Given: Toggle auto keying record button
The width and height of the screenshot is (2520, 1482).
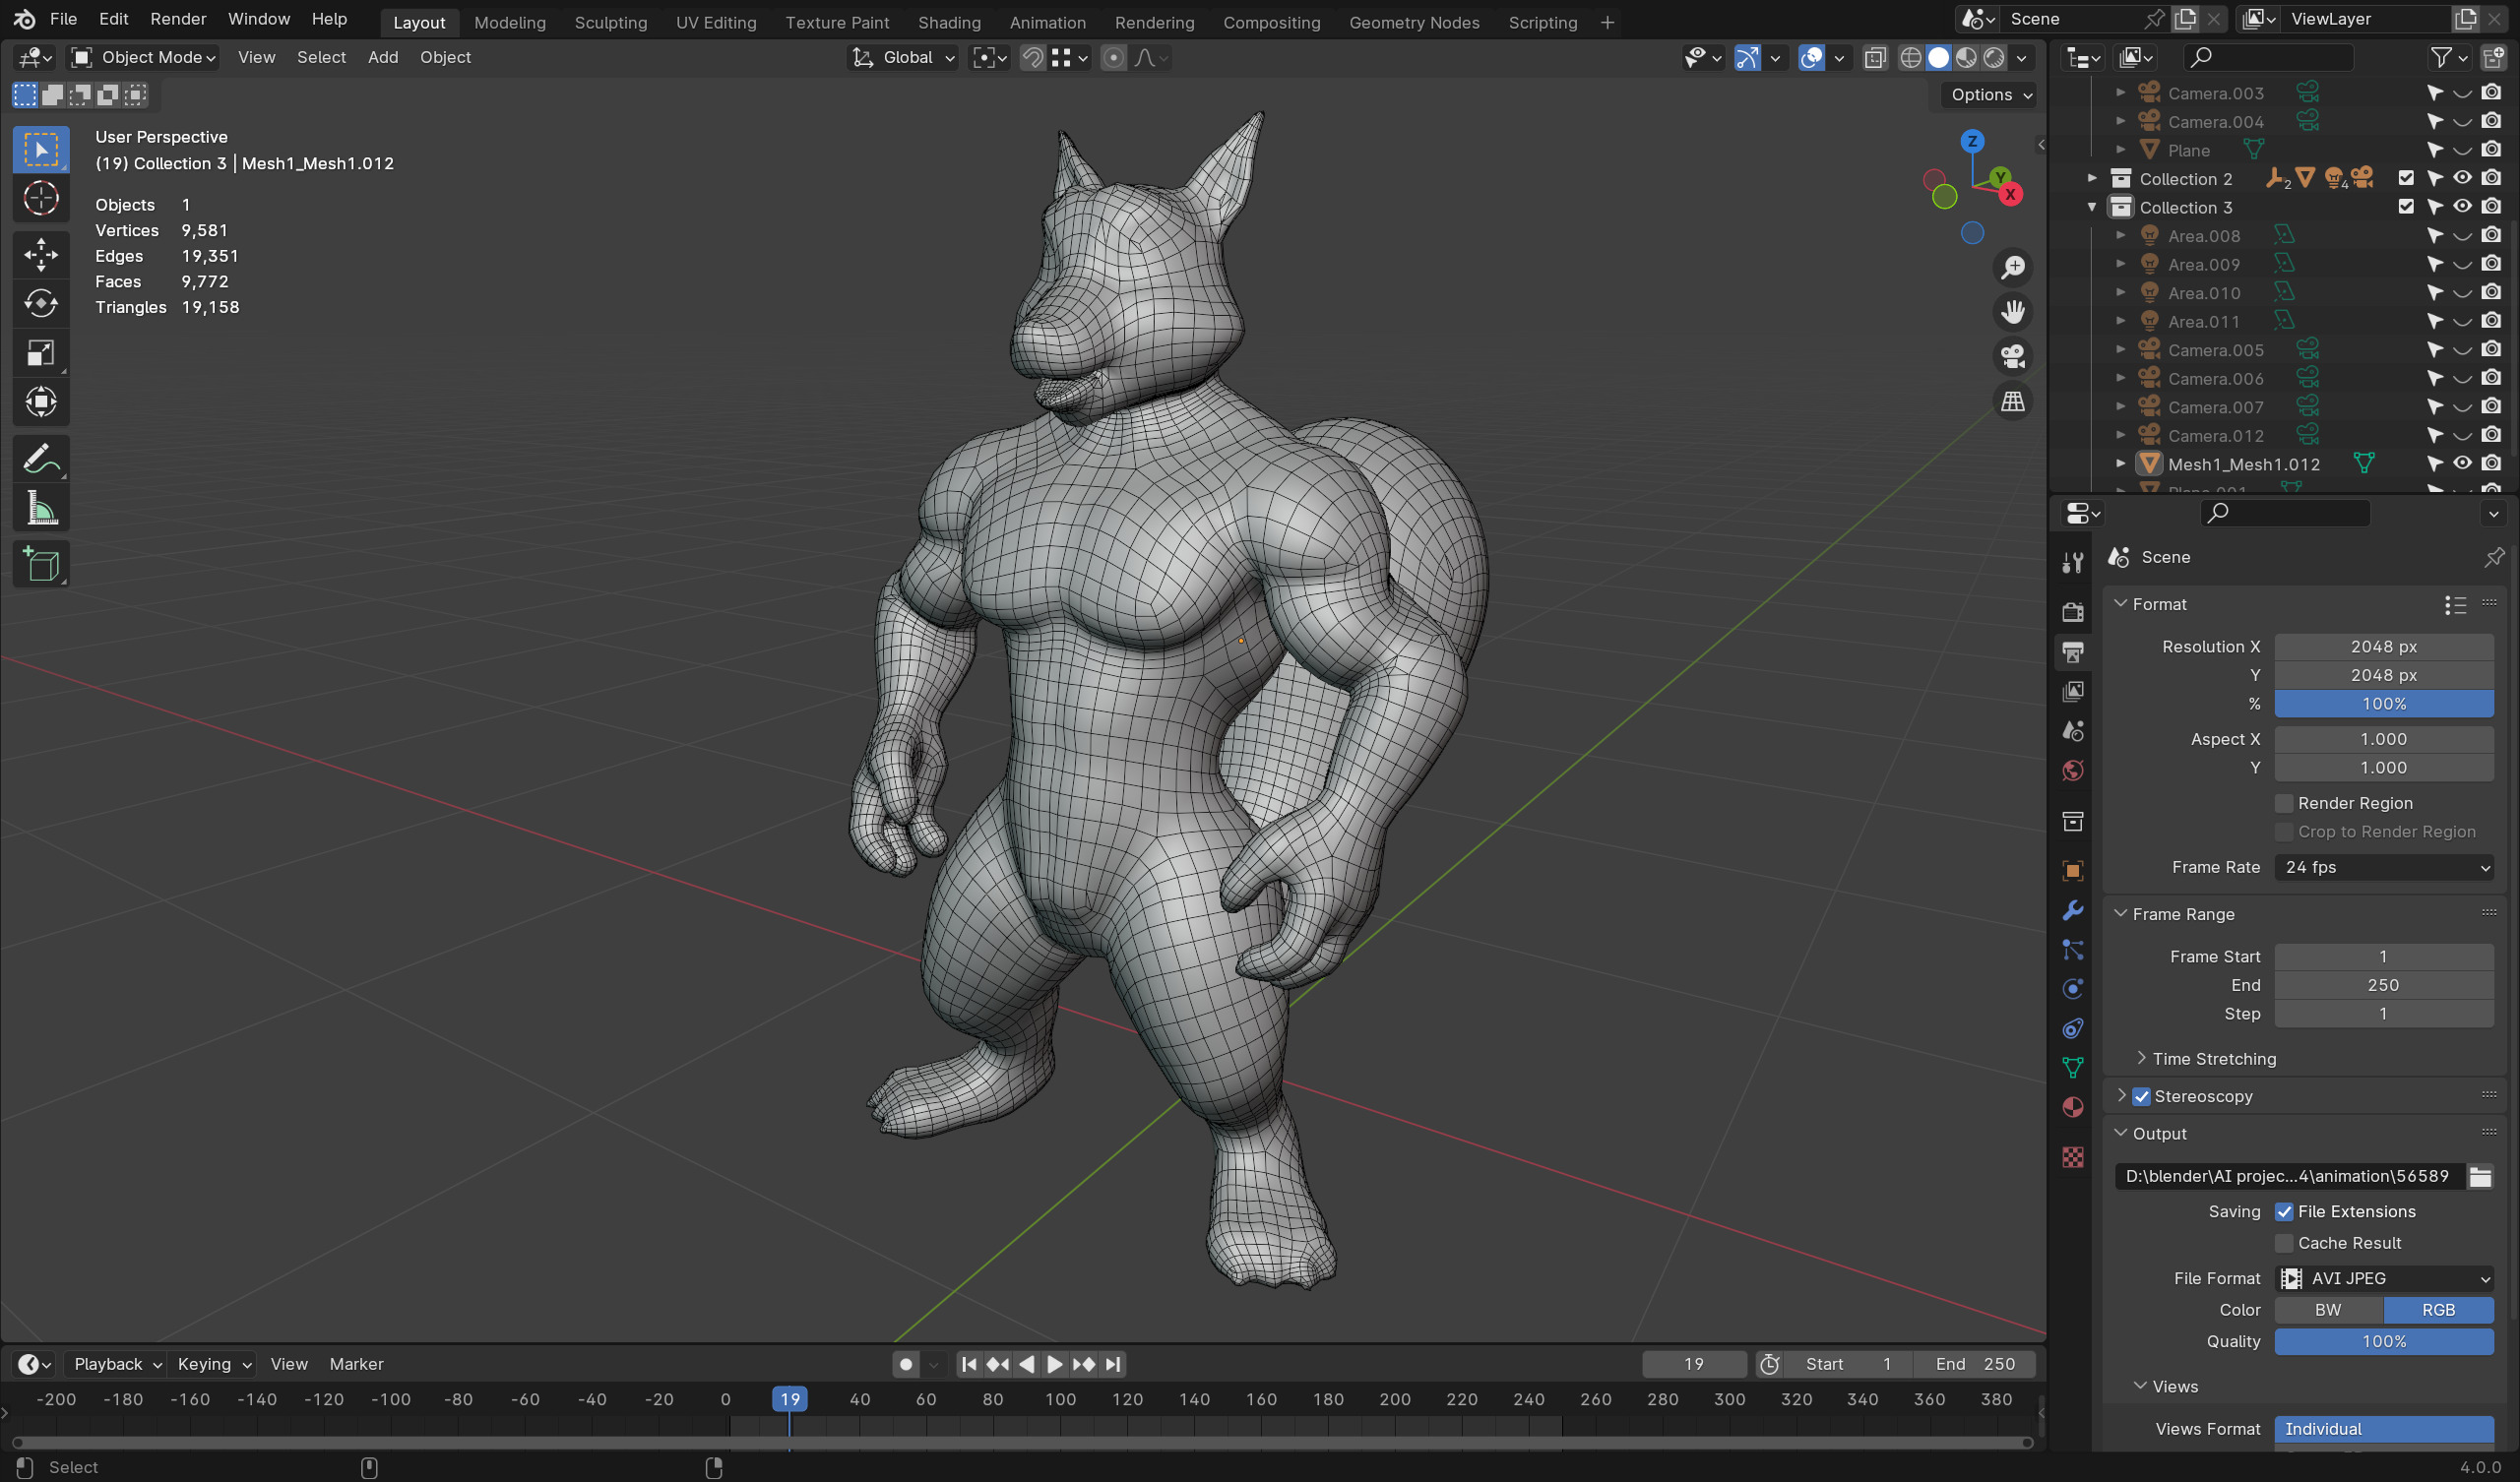Looking at the screenshot, I should pos(906,1364).
